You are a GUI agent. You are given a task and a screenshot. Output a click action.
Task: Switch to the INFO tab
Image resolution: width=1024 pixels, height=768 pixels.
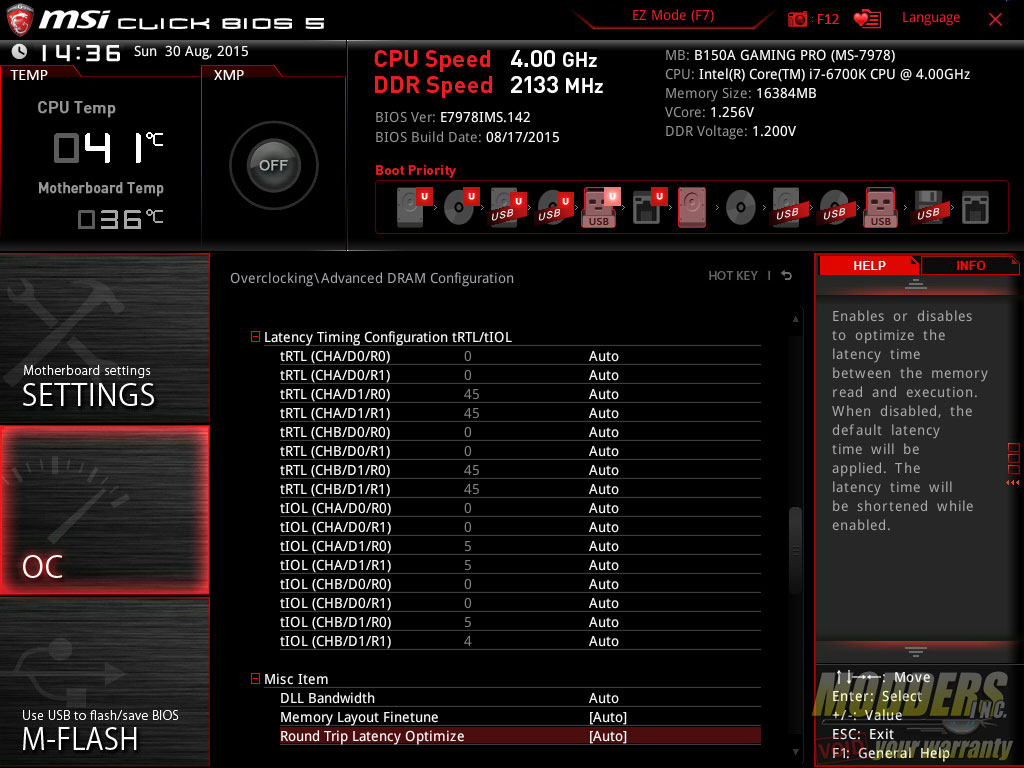click(970, 265)
